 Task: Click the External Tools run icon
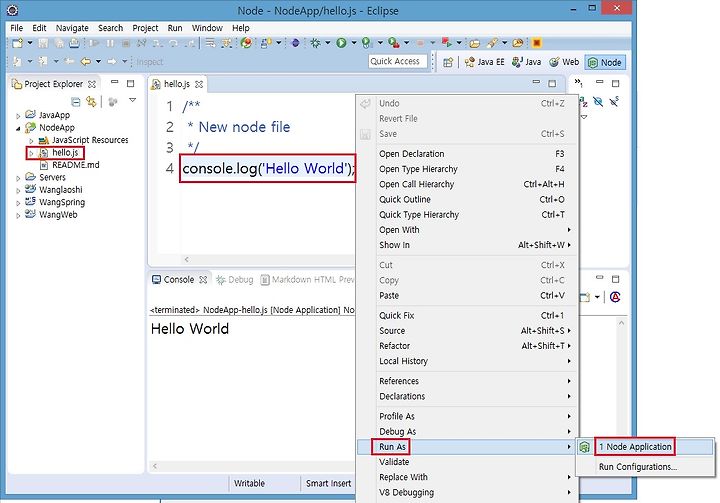click(x=394, y=43)
